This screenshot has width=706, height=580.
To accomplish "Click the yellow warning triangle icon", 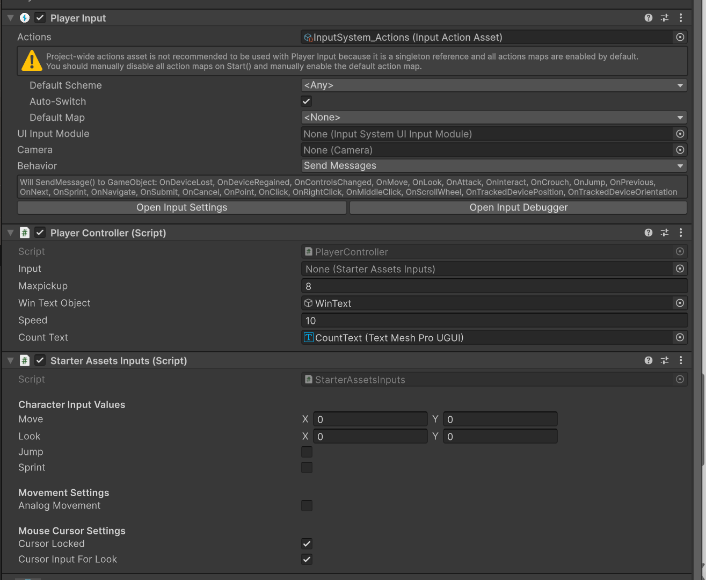I will 32,61.
